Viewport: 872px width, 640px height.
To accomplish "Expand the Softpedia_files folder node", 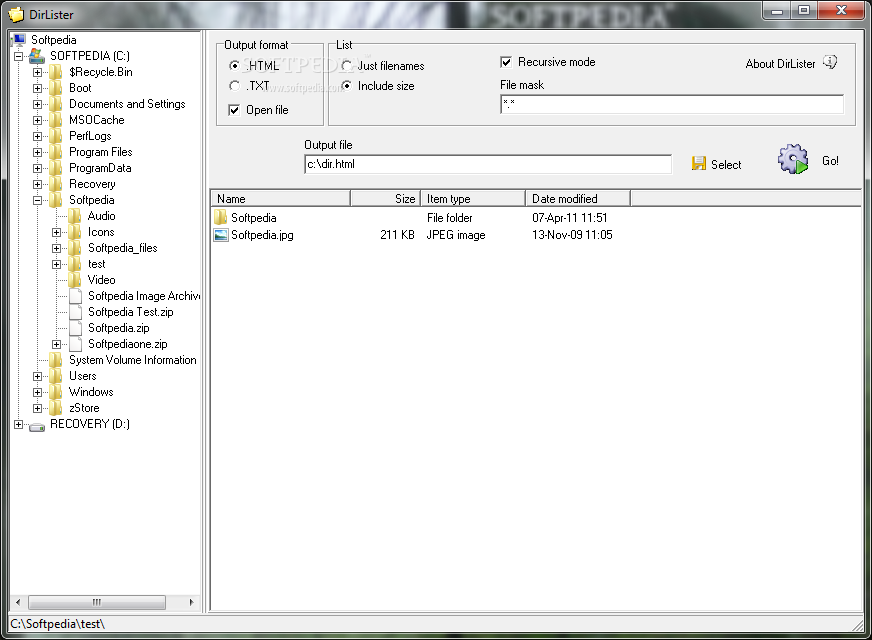I will click(x=56, y=249).
